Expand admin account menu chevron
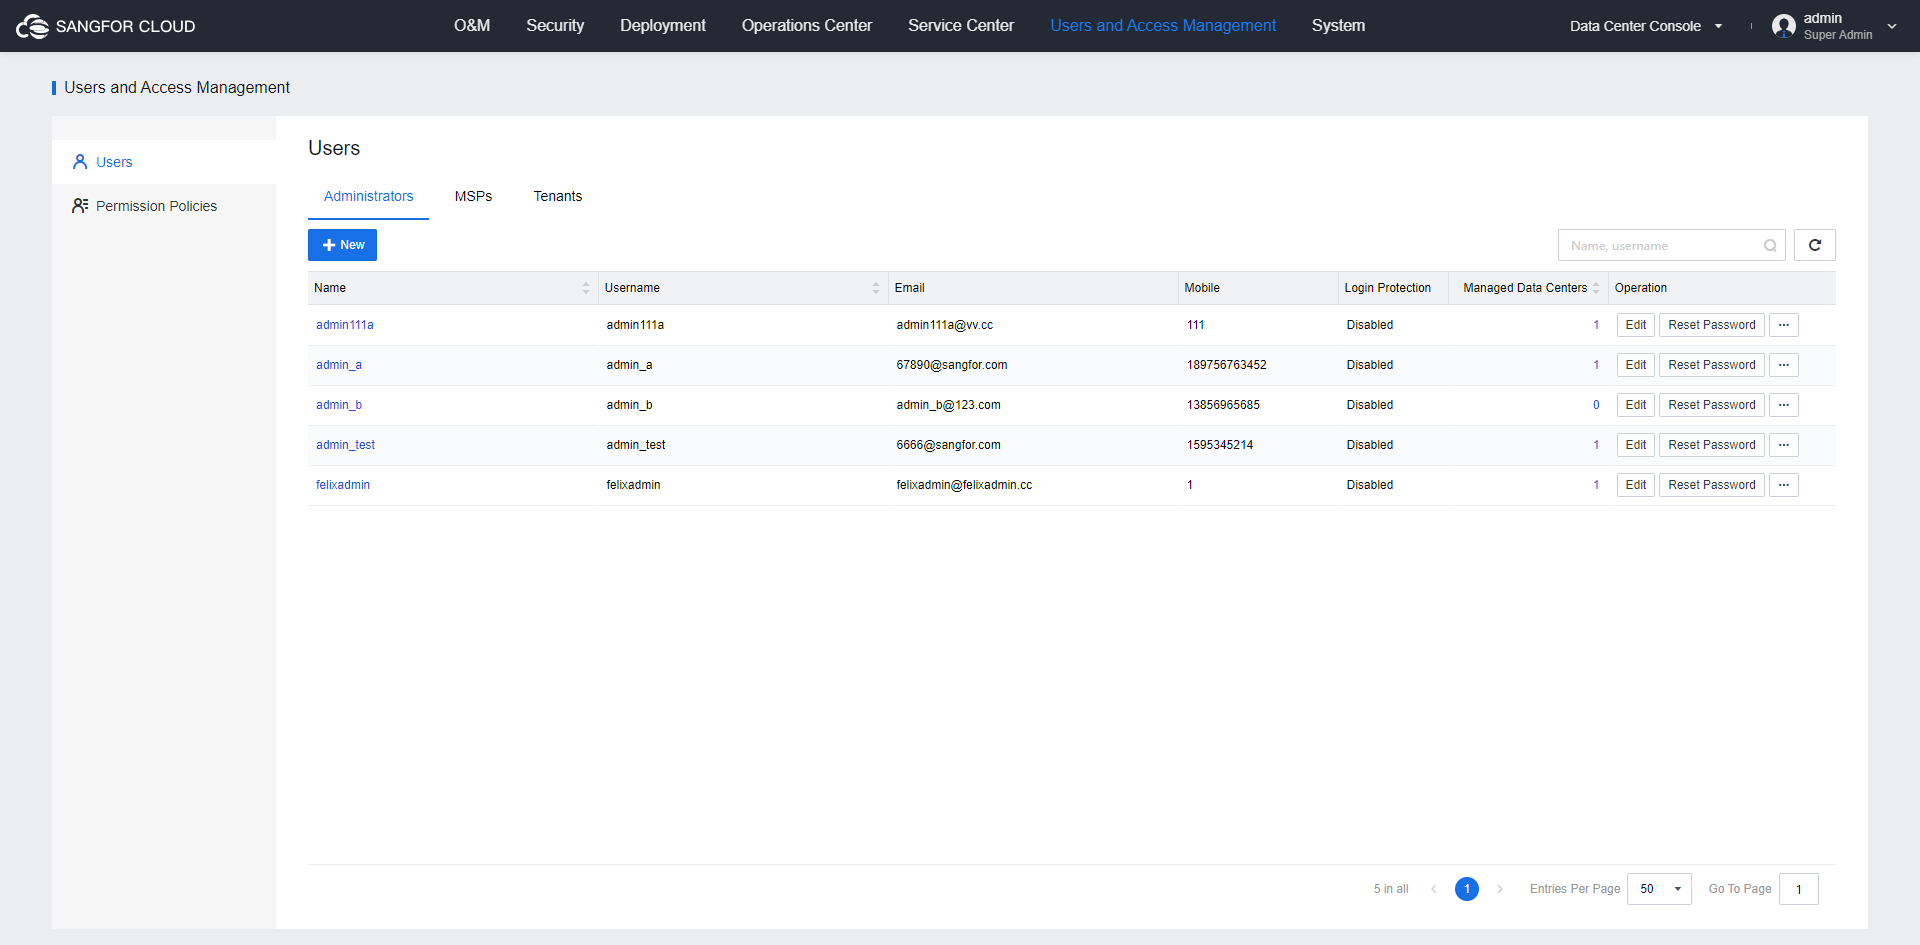The height and width of the screenshot is (945, 1920). [x=1892, y=26]
